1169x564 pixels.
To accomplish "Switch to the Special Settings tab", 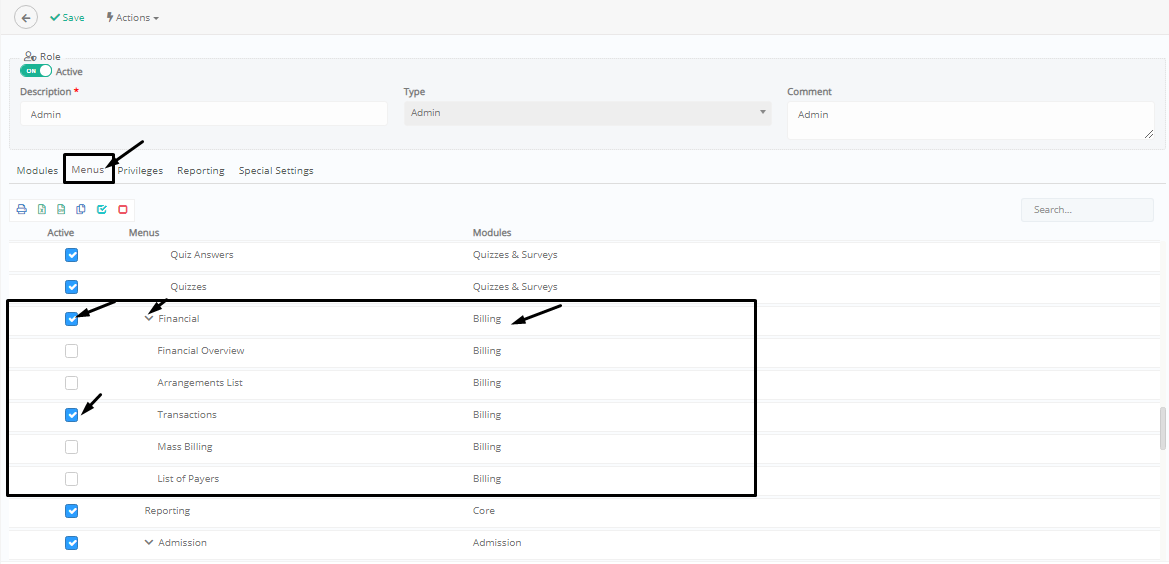I will click(276, 171).
